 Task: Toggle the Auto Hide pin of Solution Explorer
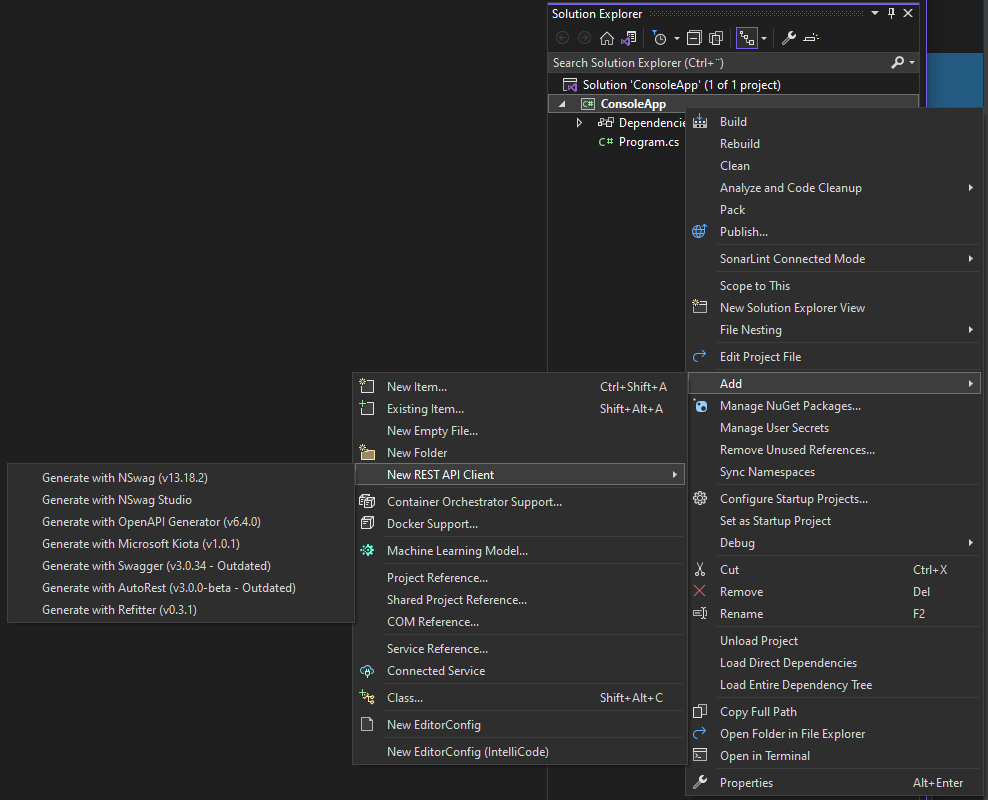coord(891,13)
